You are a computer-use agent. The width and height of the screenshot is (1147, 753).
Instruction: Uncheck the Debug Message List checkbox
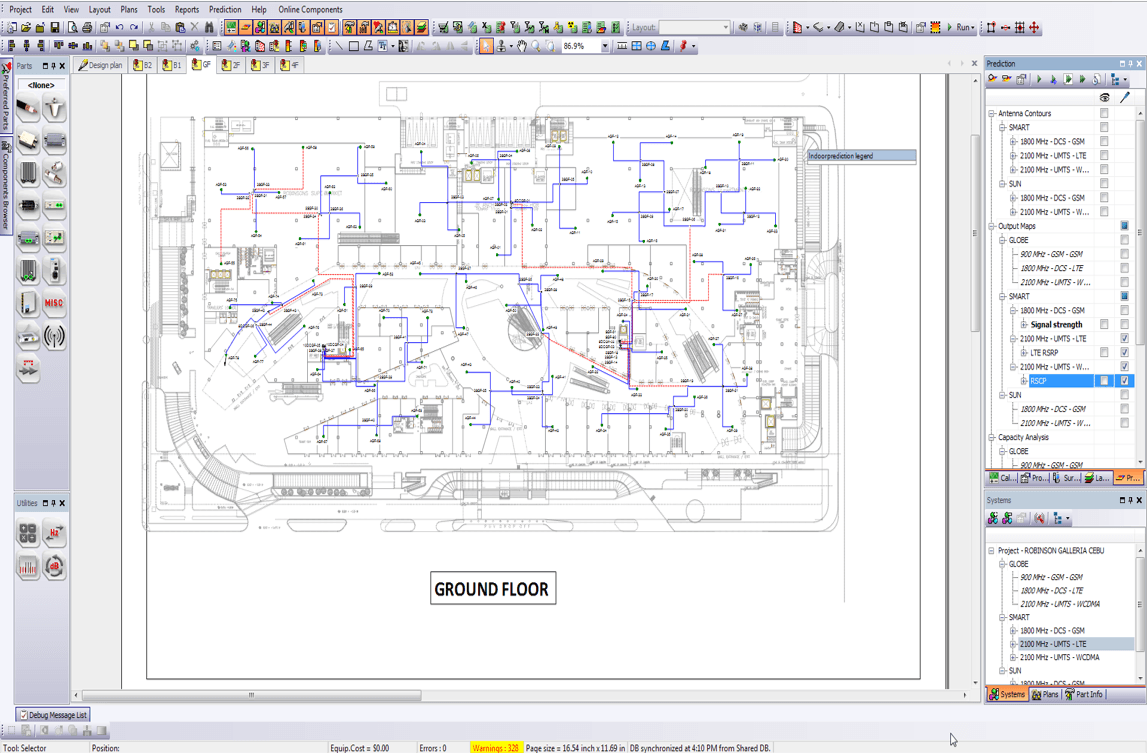[26, 715]
